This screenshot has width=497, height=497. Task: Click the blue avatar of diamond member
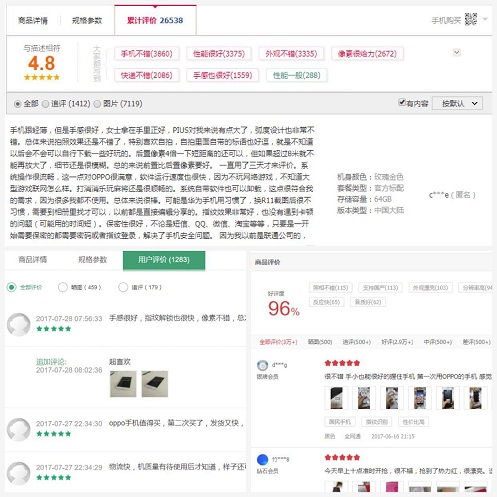click(263, 459)
